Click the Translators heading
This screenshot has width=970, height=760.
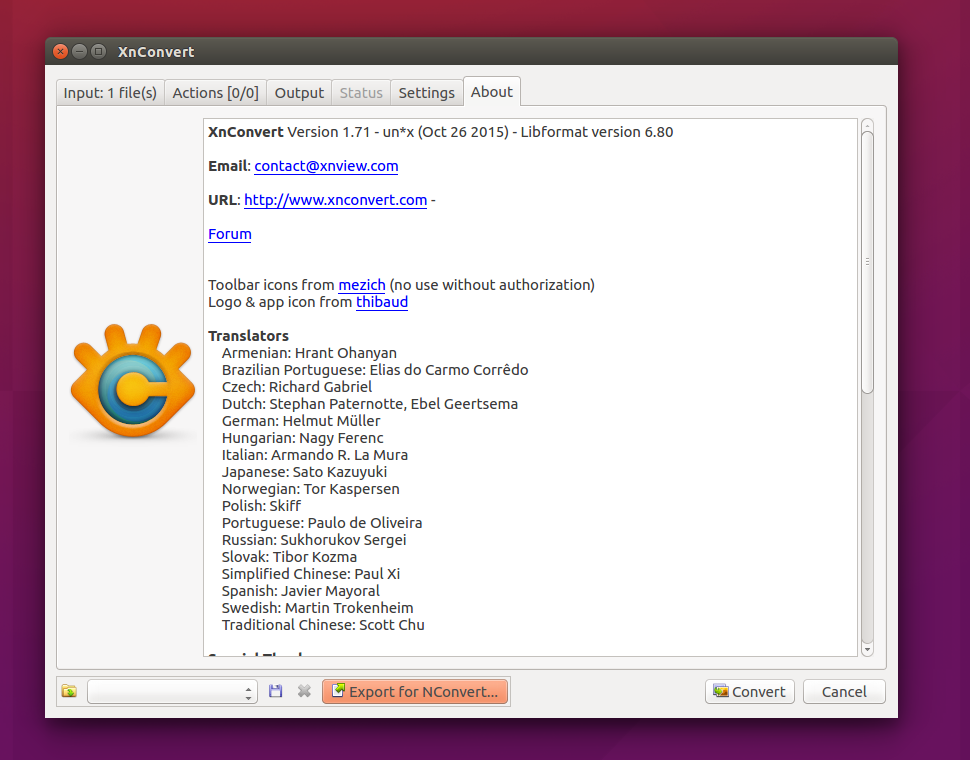[x=248, y=336]
